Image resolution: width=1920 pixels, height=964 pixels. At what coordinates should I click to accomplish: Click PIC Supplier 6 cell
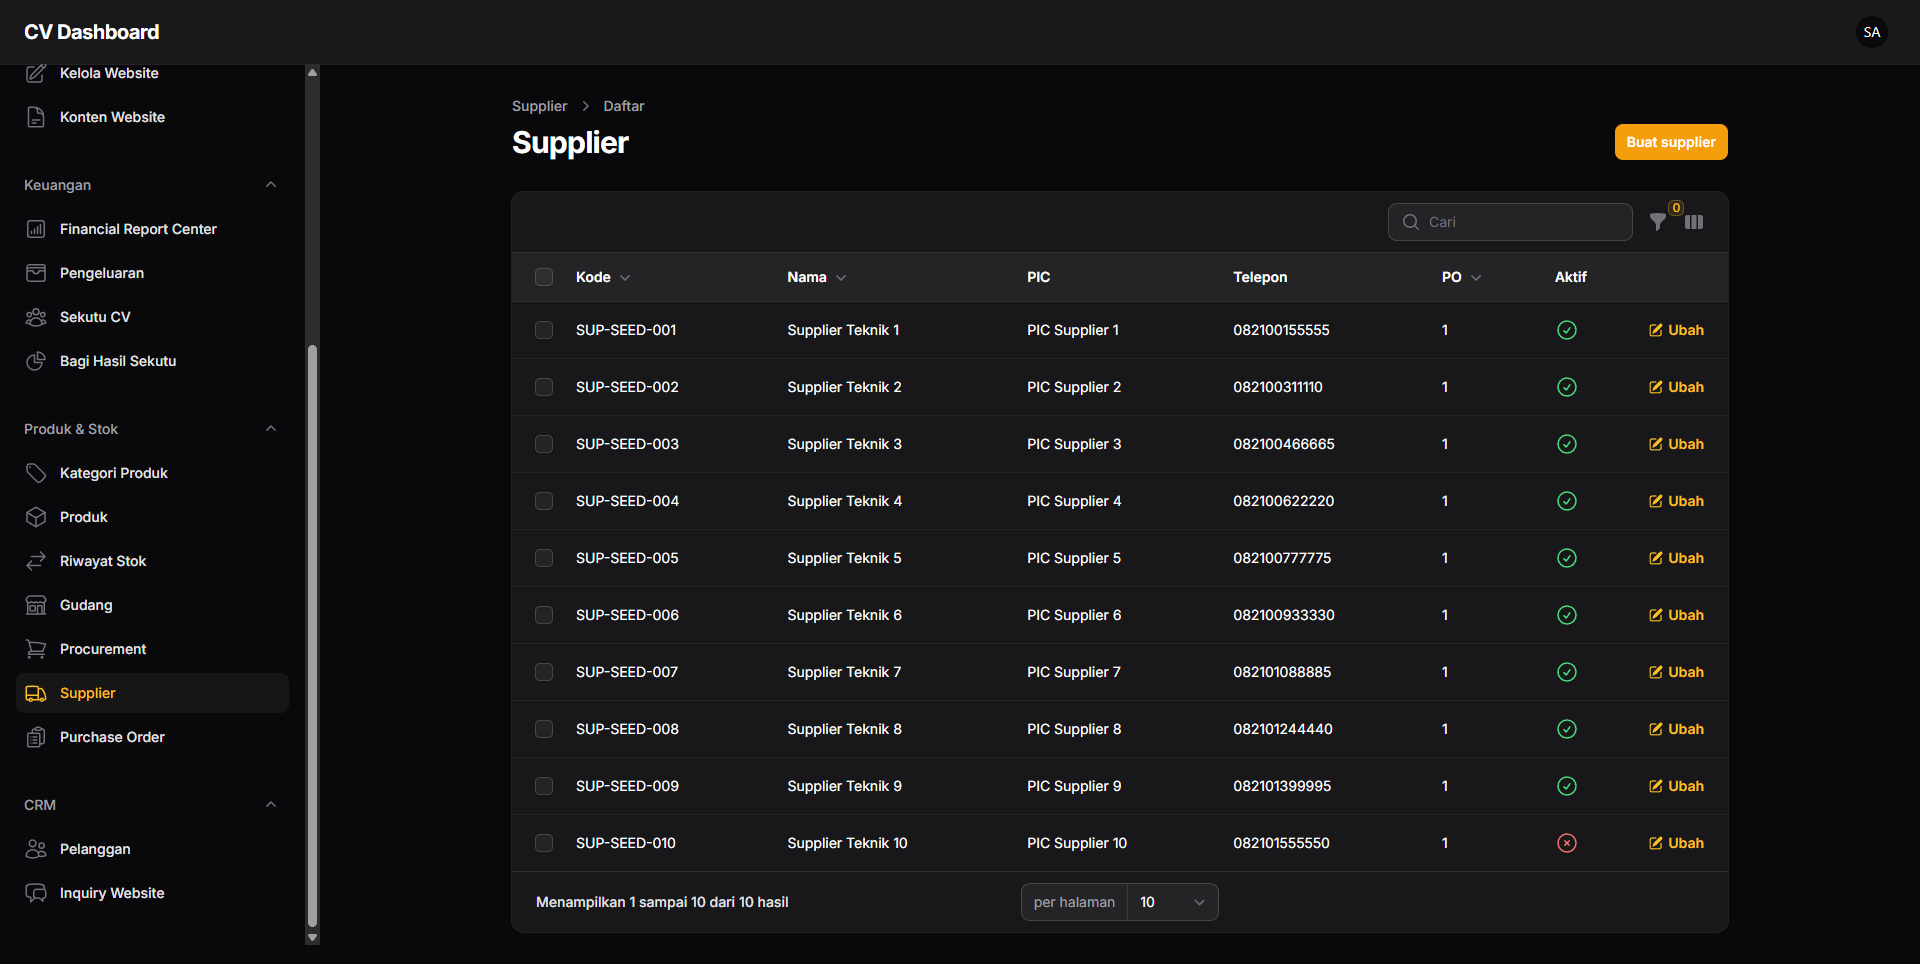[1074, 615]
